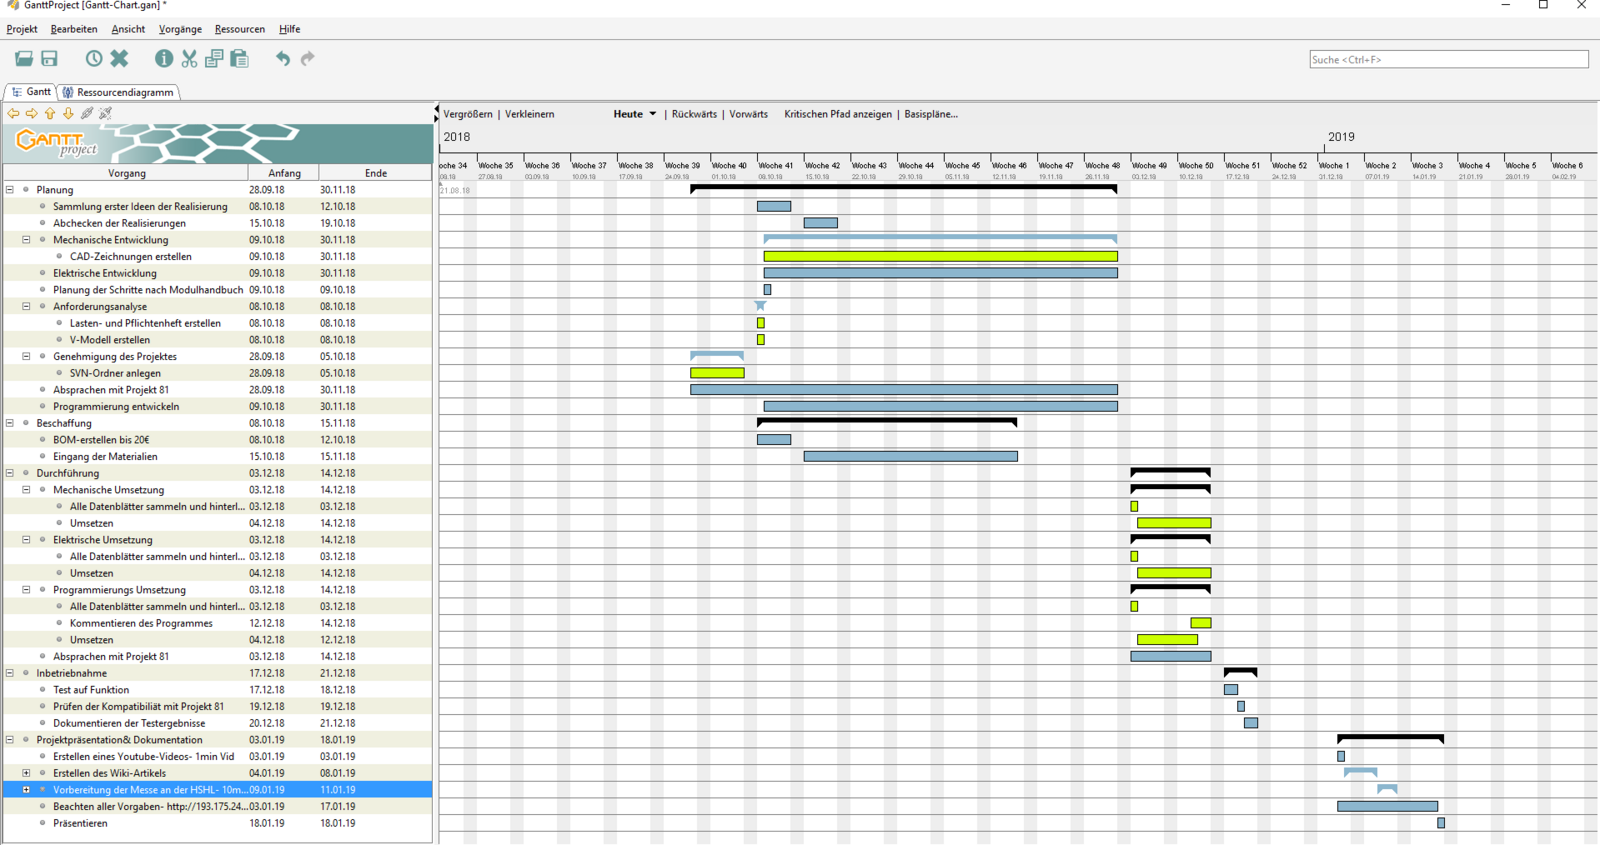Click the Vergrößern zoom button
The height and width of the screenshot is (845, 1600).
468,114
